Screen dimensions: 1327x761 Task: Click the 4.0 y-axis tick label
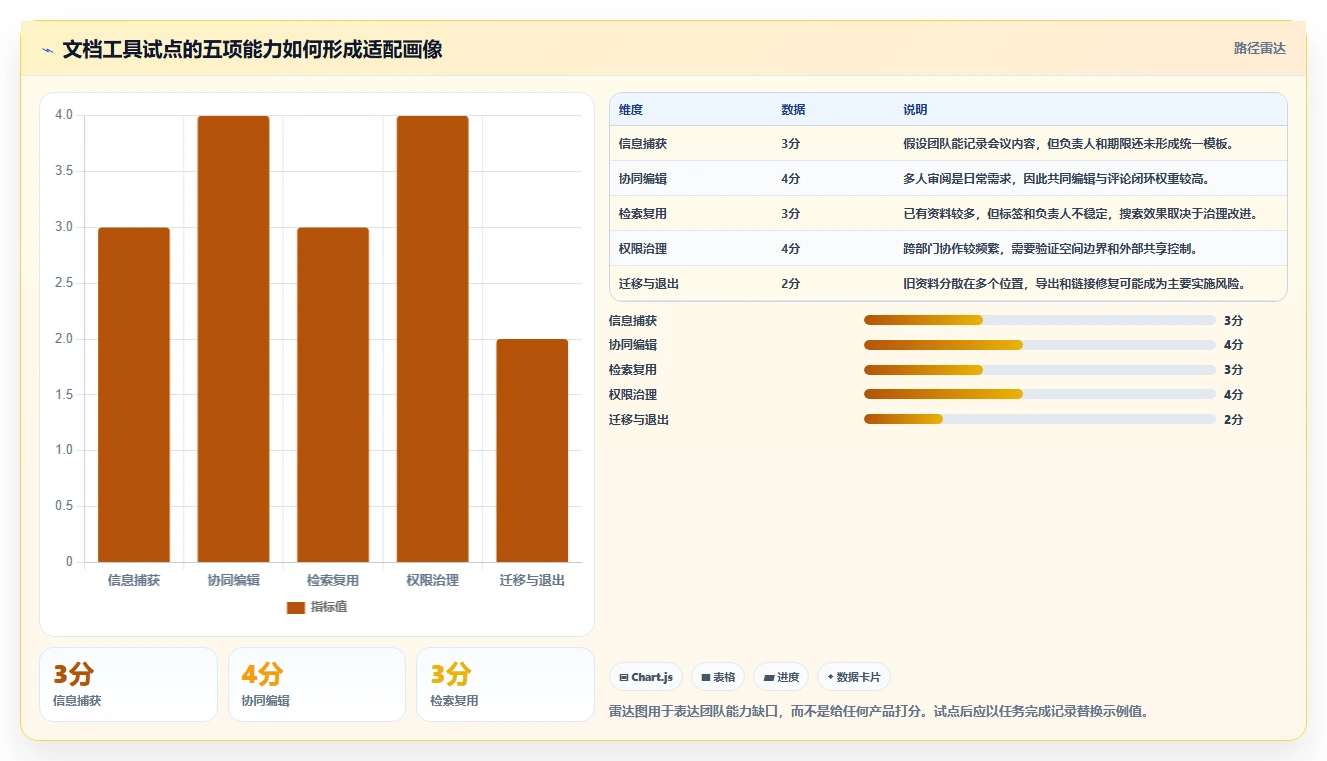64,115
